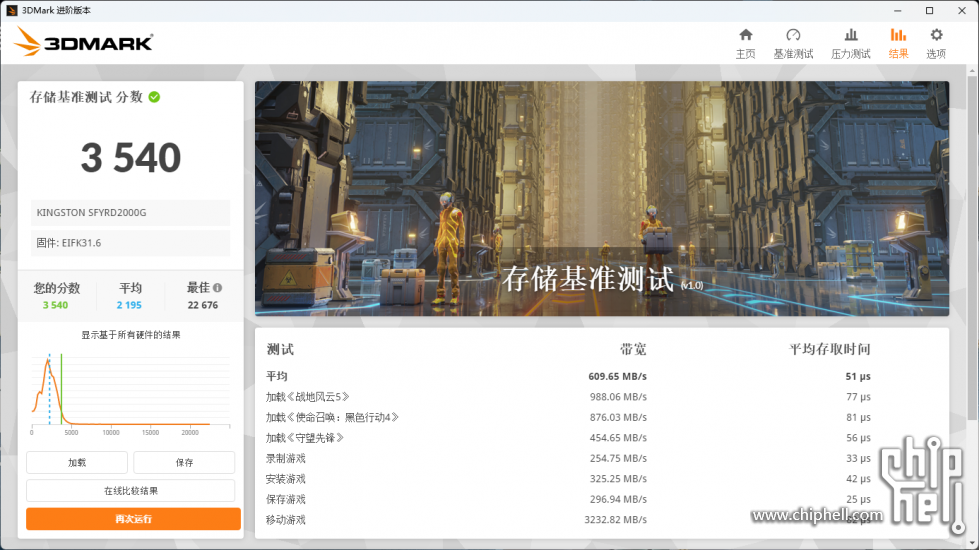Click the 3DMark title bar app icon
The height and width of the screenshot is (550, 979).
11,11
